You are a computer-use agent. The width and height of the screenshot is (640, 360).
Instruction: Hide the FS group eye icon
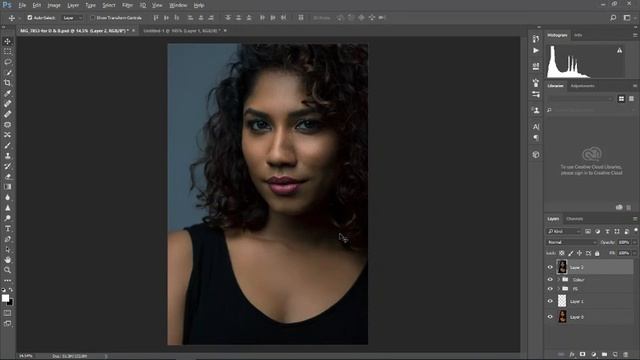550,289
